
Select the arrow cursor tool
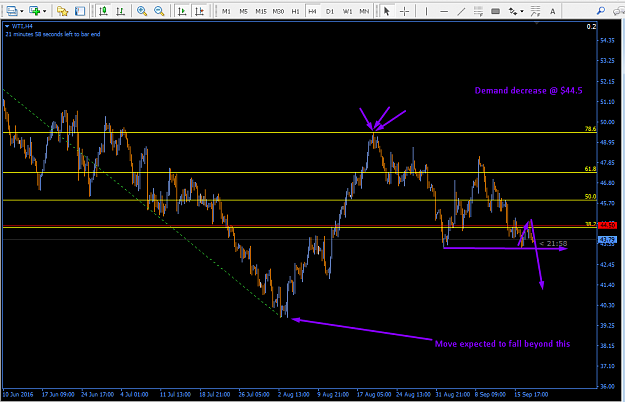click(x=387, y=11)
